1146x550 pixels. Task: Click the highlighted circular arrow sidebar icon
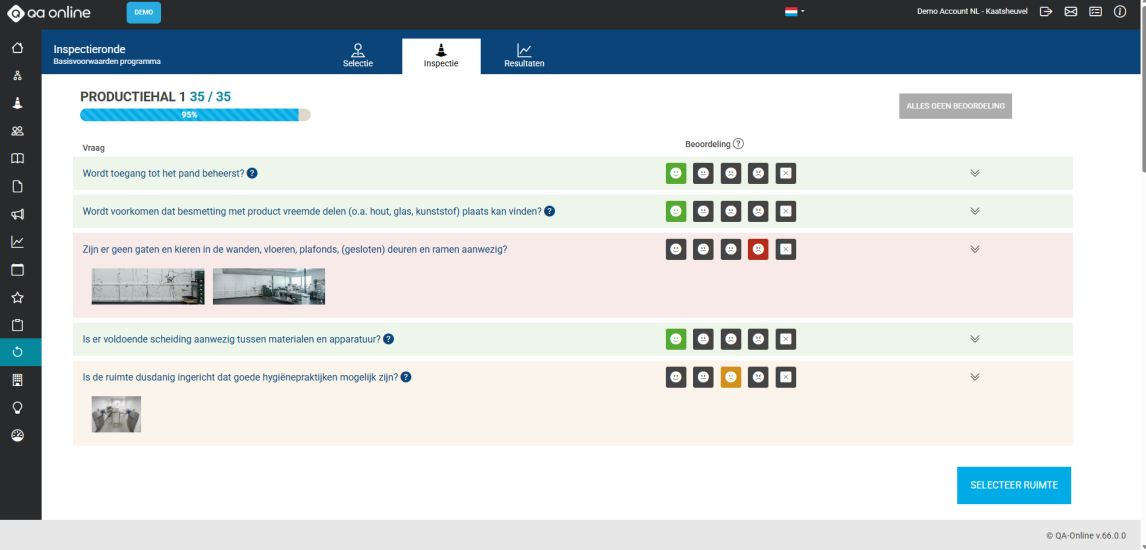coord(20,352)
